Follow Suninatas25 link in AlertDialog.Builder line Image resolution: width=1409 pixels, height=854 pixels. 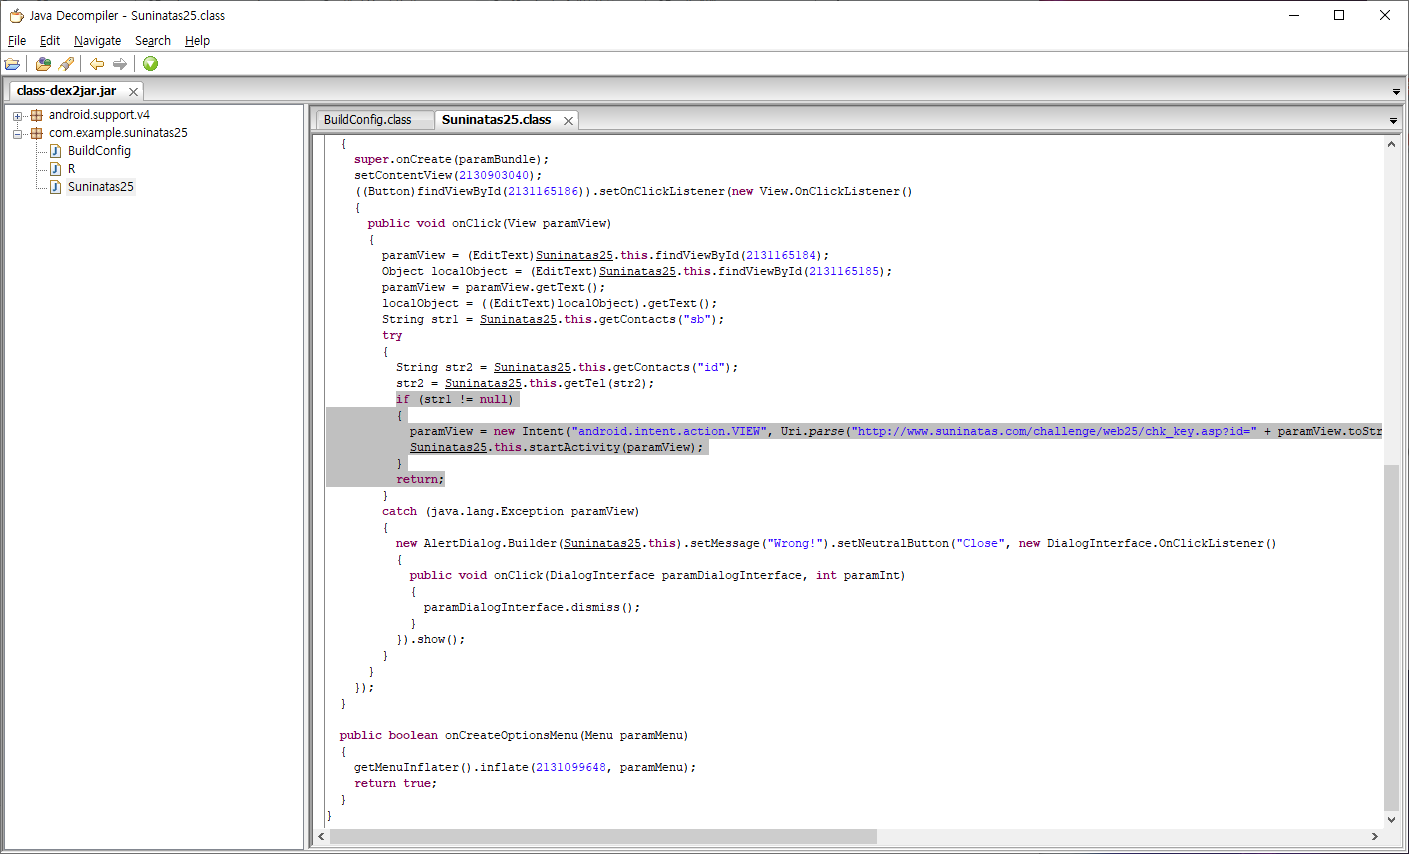point(602,544)
